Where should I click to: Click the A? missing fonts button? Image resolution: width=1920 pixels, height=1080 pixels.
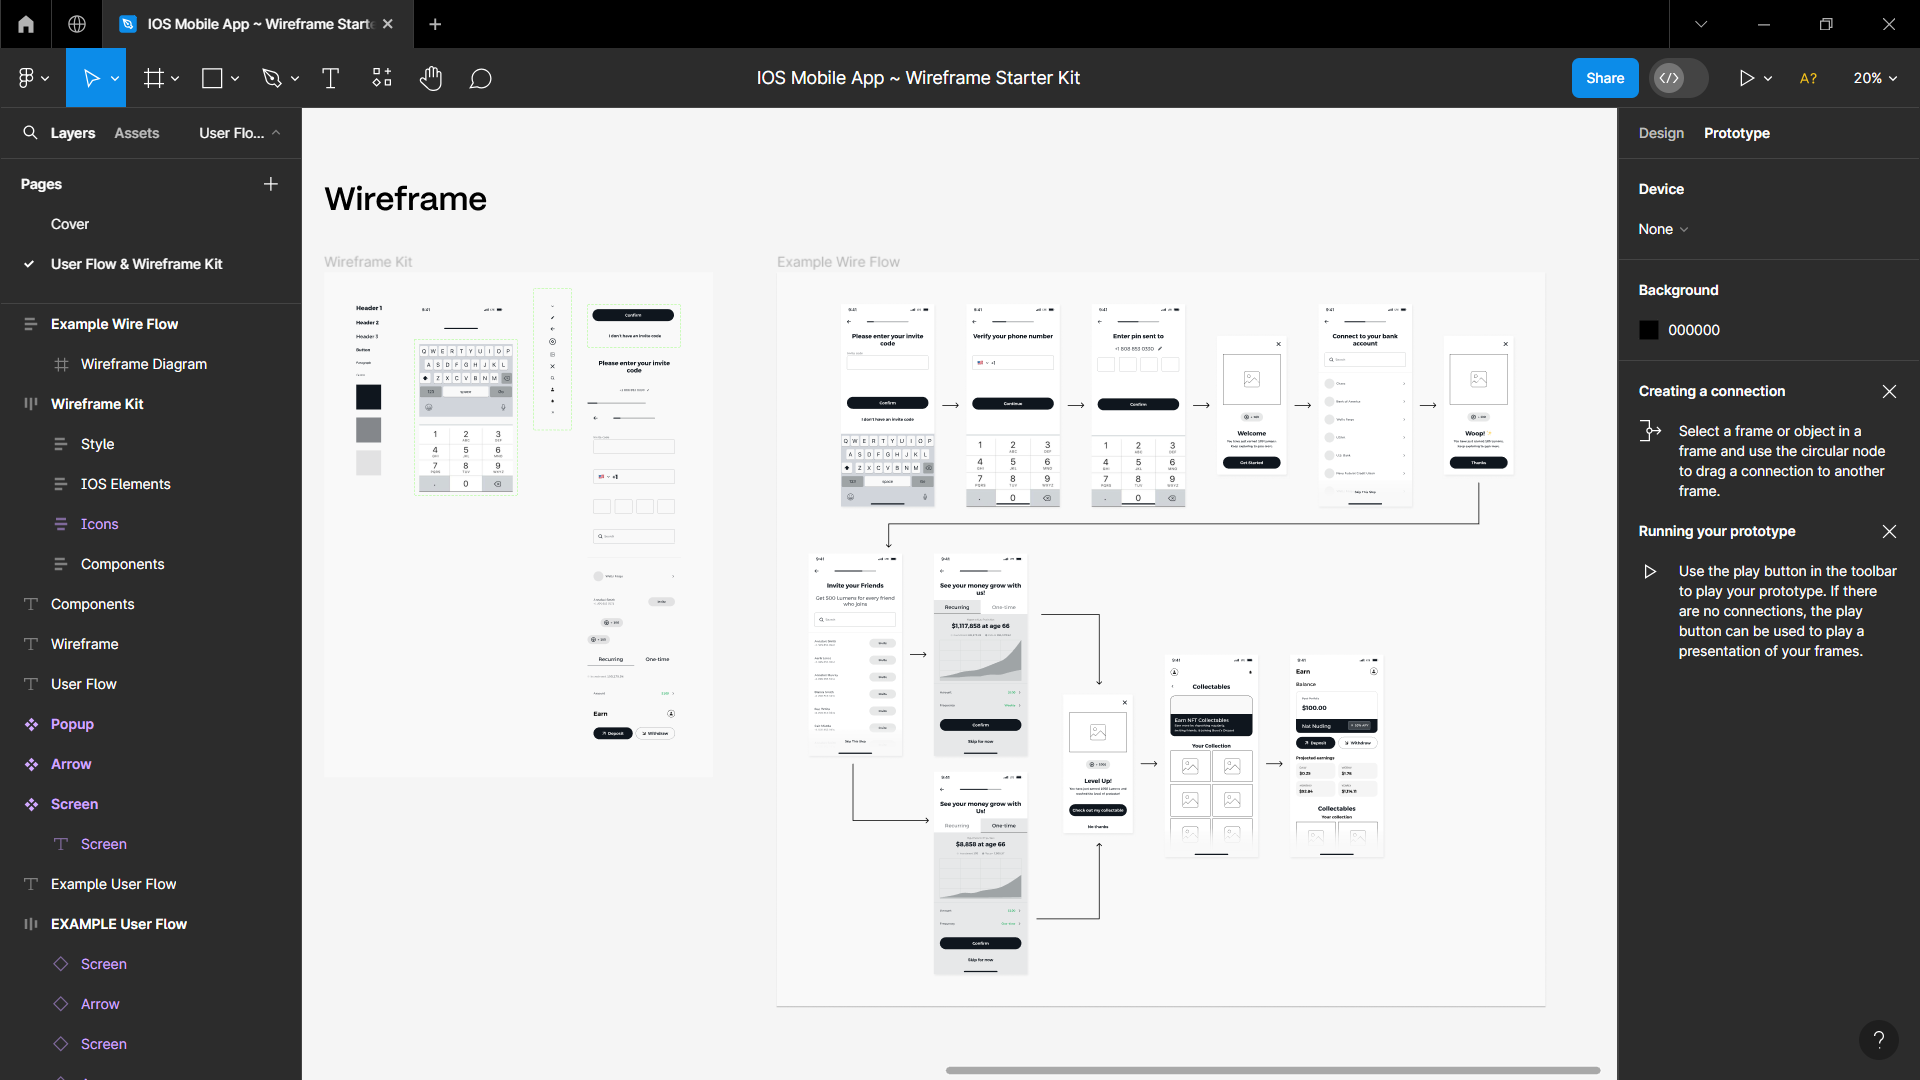1808,78
